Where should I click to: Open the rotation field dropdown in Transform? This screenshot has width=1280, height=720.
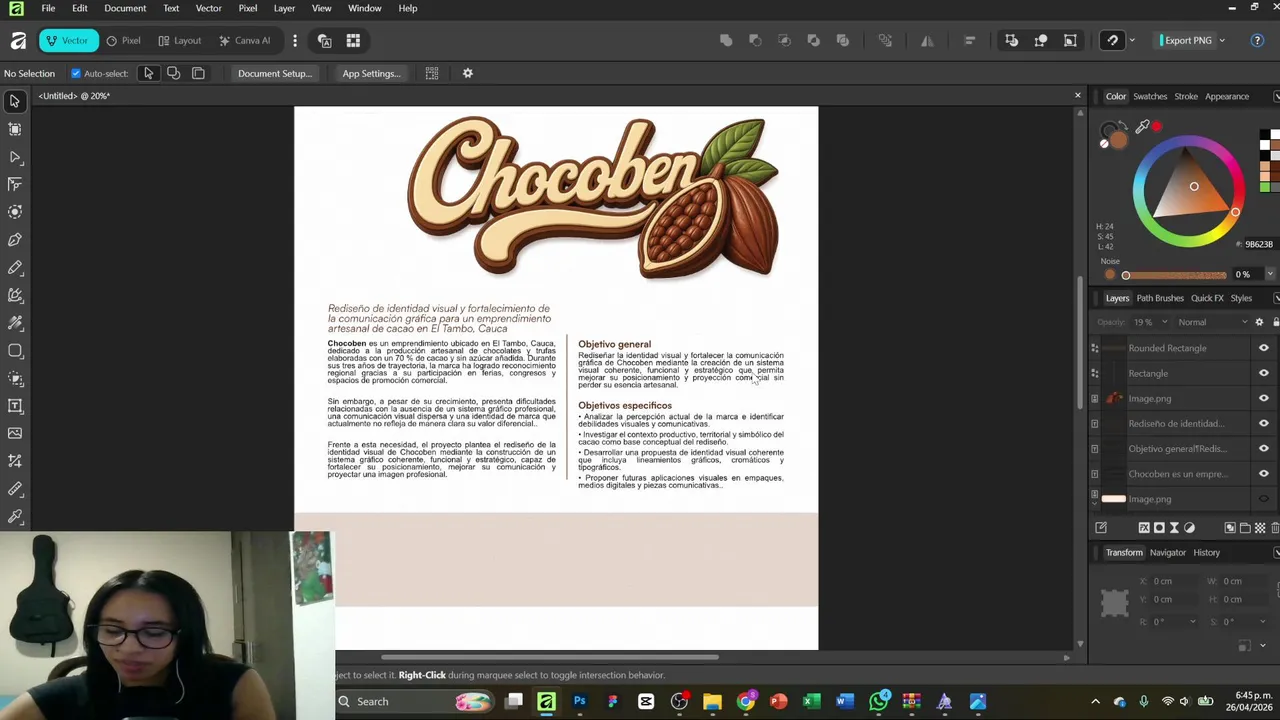[1192, 621]
